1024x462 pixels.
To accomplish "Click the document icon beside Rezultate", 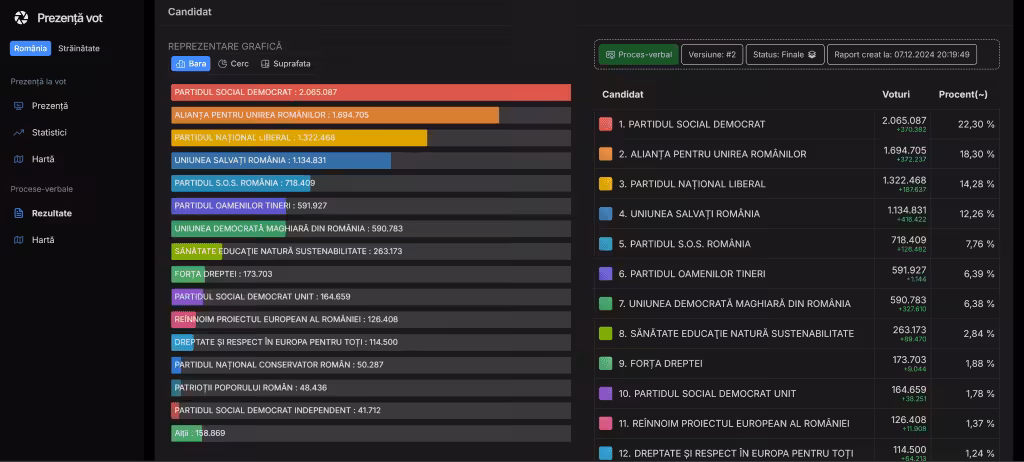I will (19, 213).
